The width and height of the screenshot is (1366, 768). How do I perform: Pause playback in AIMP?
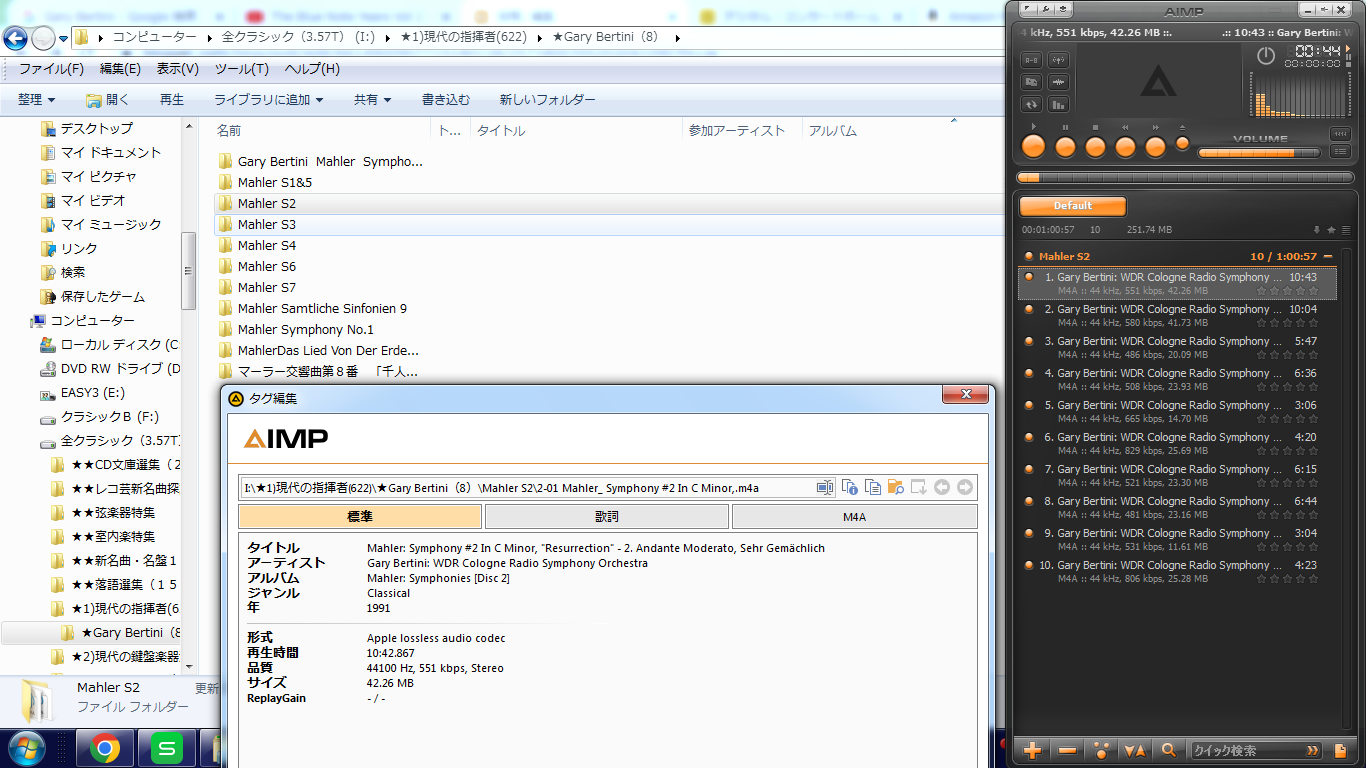click(1065, 146)
